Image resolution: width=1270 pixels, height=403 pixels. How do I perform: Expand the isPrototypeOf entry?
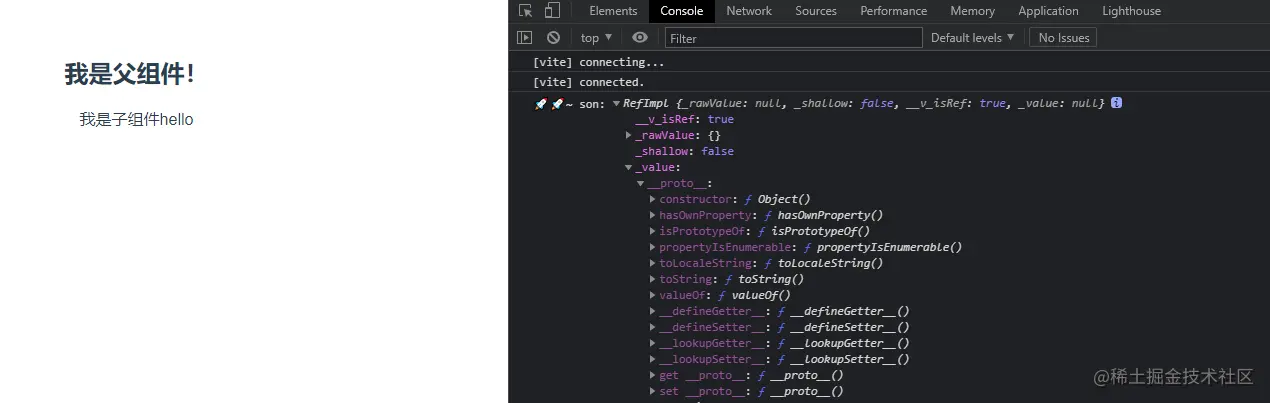click(653, 231)
